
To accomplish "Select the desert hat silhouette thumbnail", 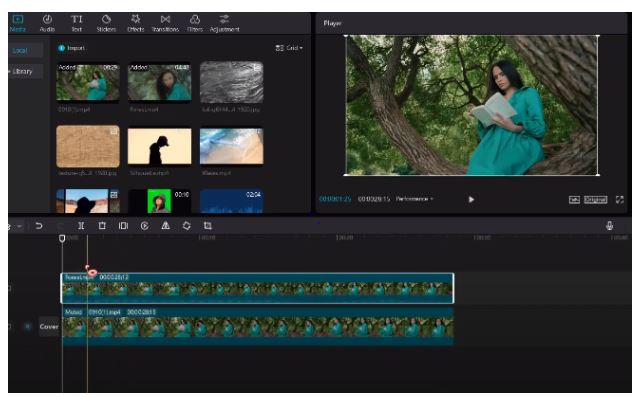I will (x=88, y=201).
